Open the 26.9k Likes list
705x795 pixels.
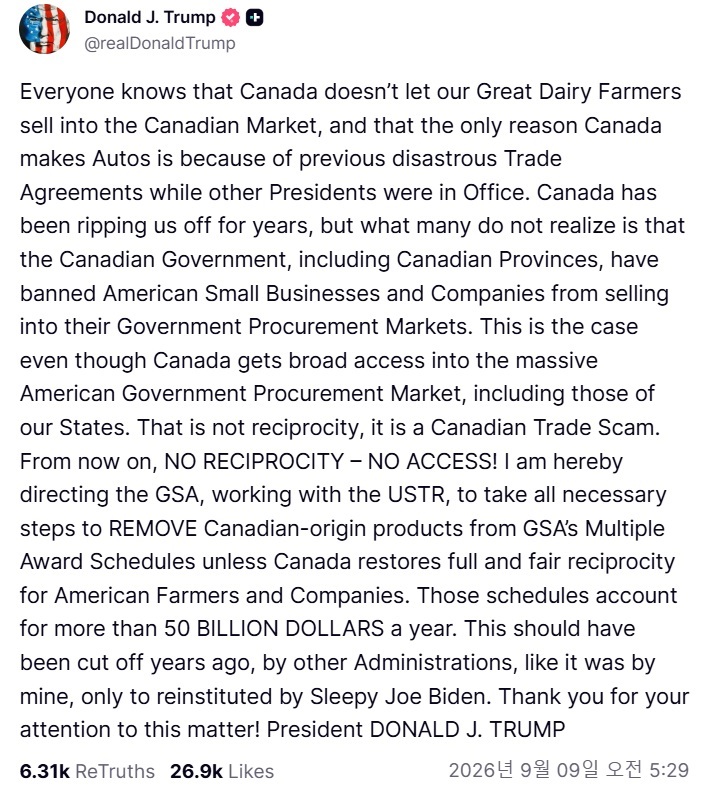coord(222,771)
